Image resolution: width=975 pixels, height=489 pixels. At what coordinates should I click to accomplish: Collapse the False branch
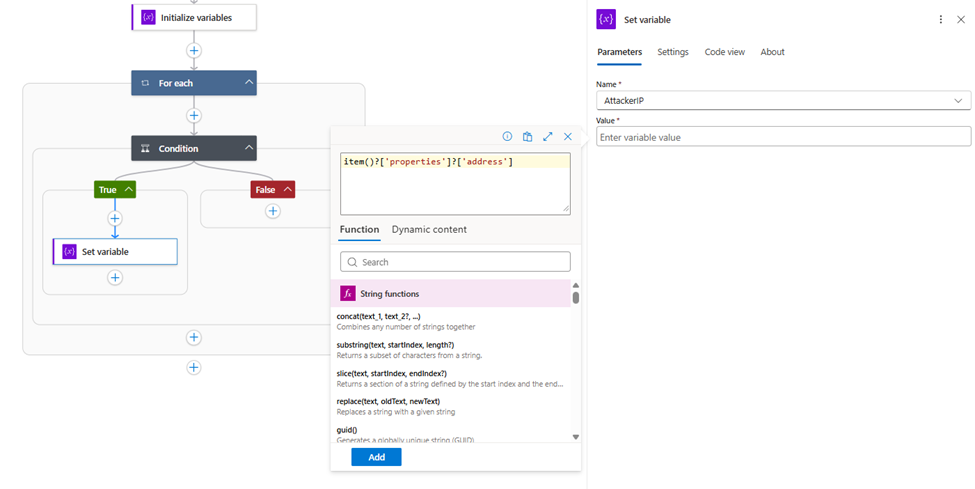pyautogui.click(x=287, y=190)
